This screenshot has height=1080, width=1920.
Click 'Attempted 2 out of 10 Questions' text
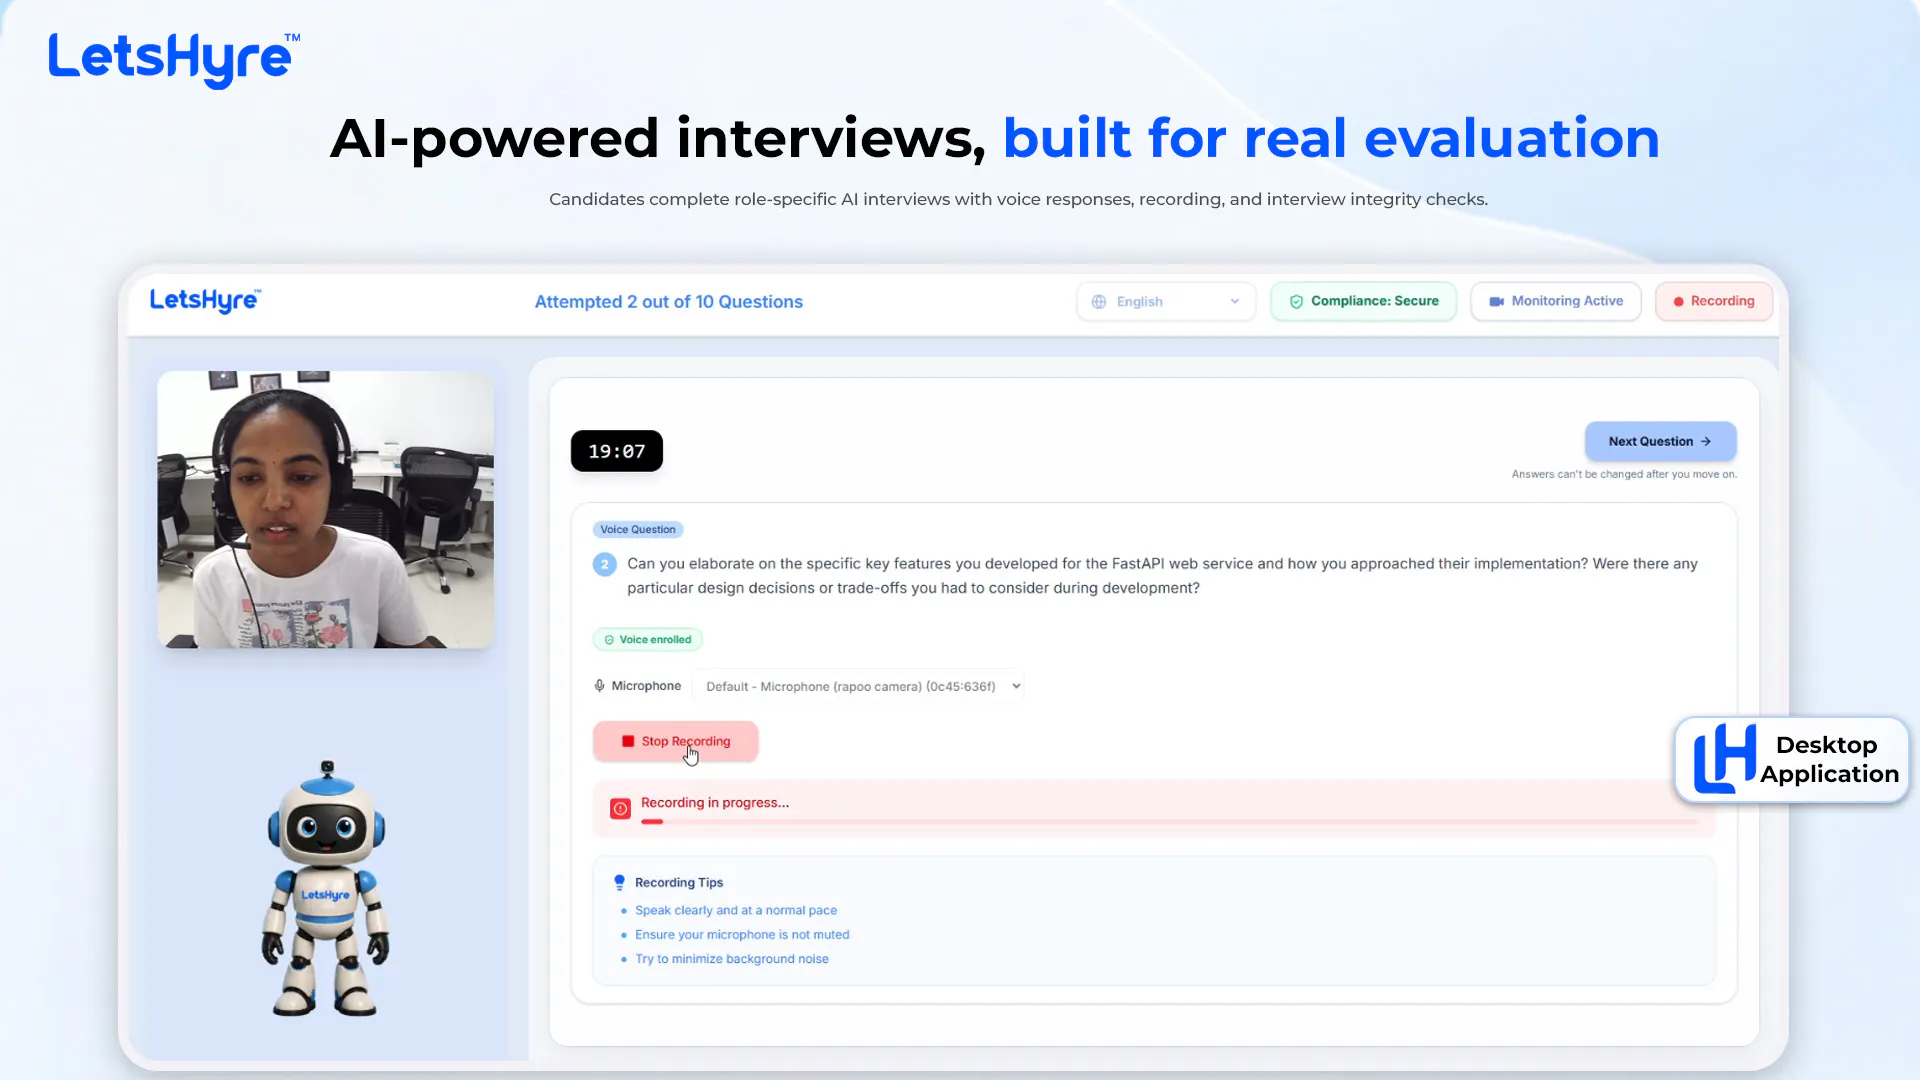(x=669, y=302)
